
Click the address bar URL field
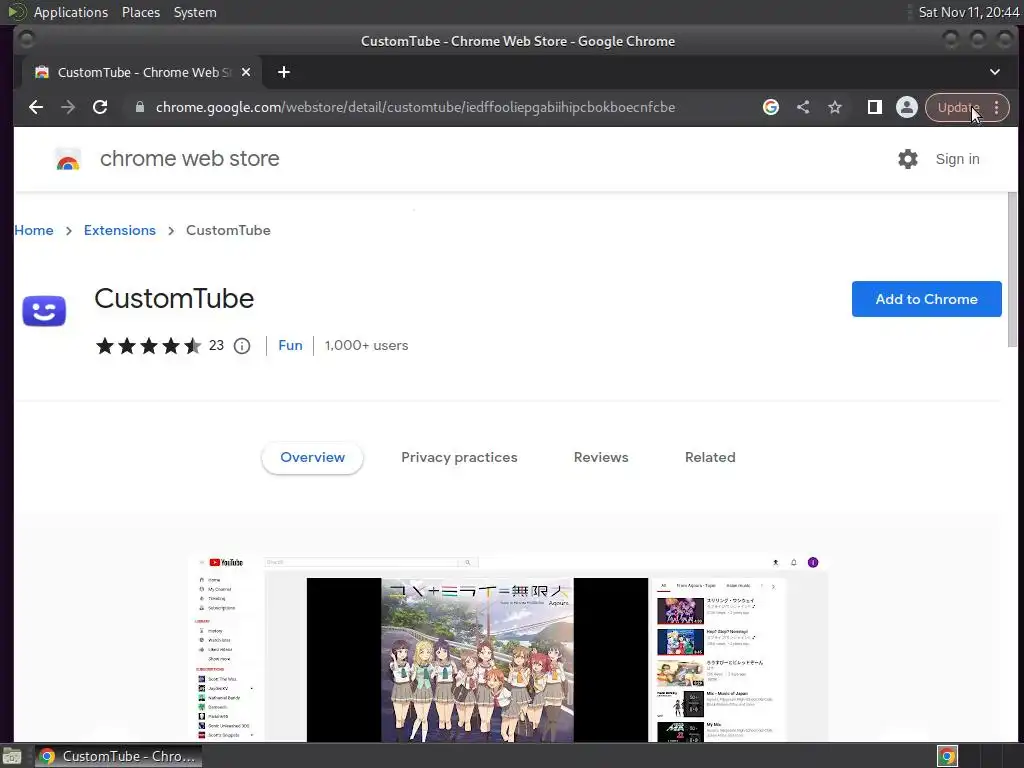pos(415,108)
